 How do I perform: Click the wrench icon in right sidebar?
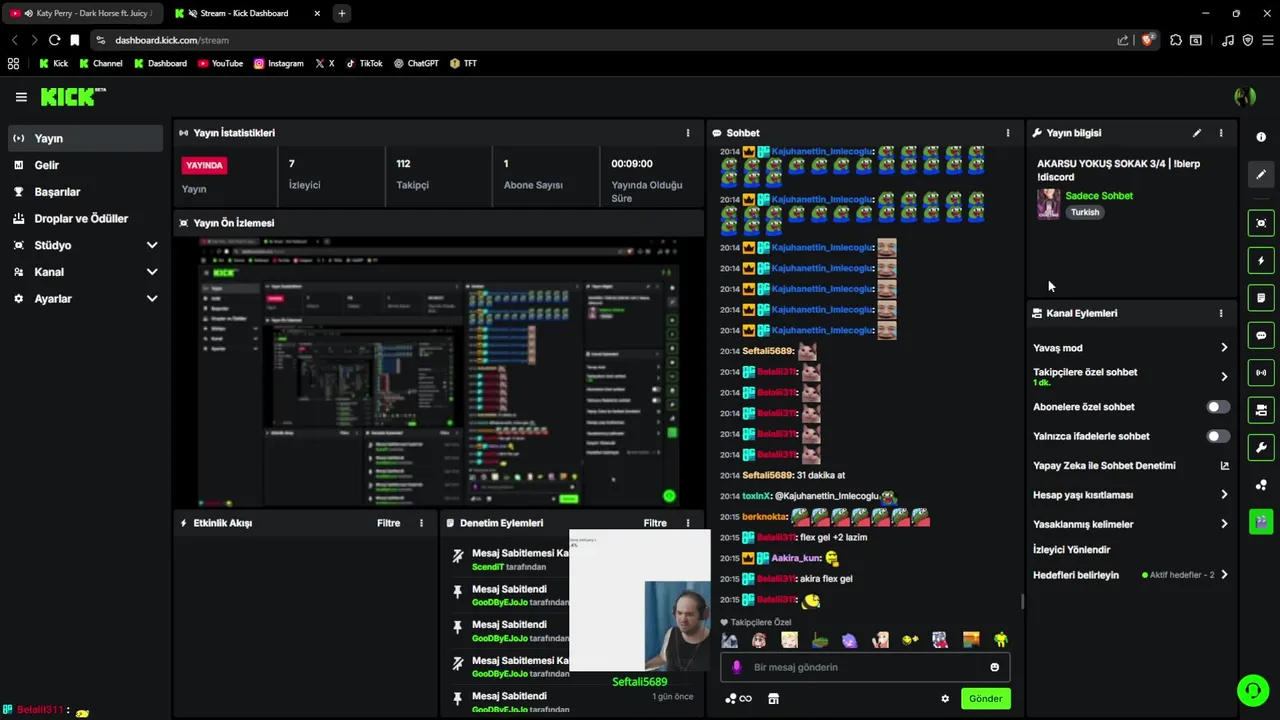click(1261, 448)
